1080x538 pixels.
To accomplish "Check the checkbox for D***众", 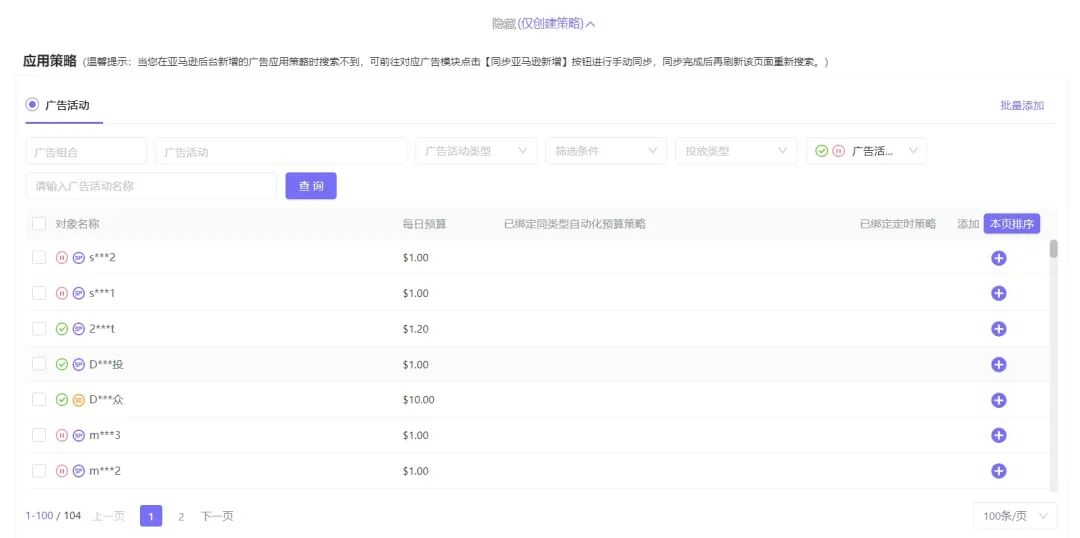I will (x=39, y=400).
